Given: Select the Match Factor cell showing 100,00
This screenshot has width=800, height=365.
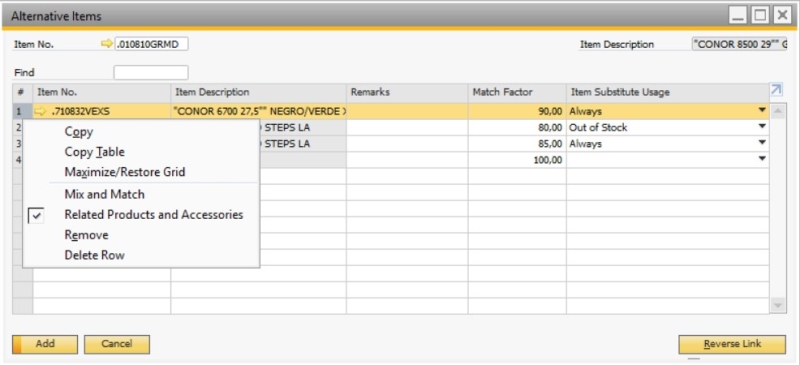Looking at the screenshot, I should [x=517, y=160].
